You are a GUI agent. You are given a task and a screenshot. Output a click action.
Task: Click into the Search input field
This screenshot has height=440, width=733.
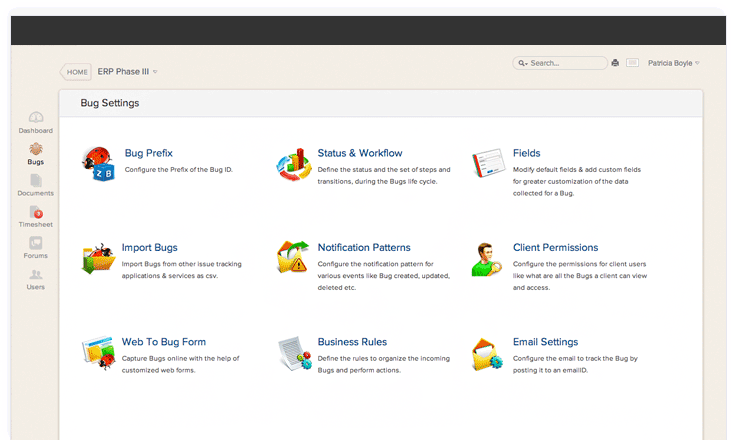pyautogui.click(x=565, y=63)
